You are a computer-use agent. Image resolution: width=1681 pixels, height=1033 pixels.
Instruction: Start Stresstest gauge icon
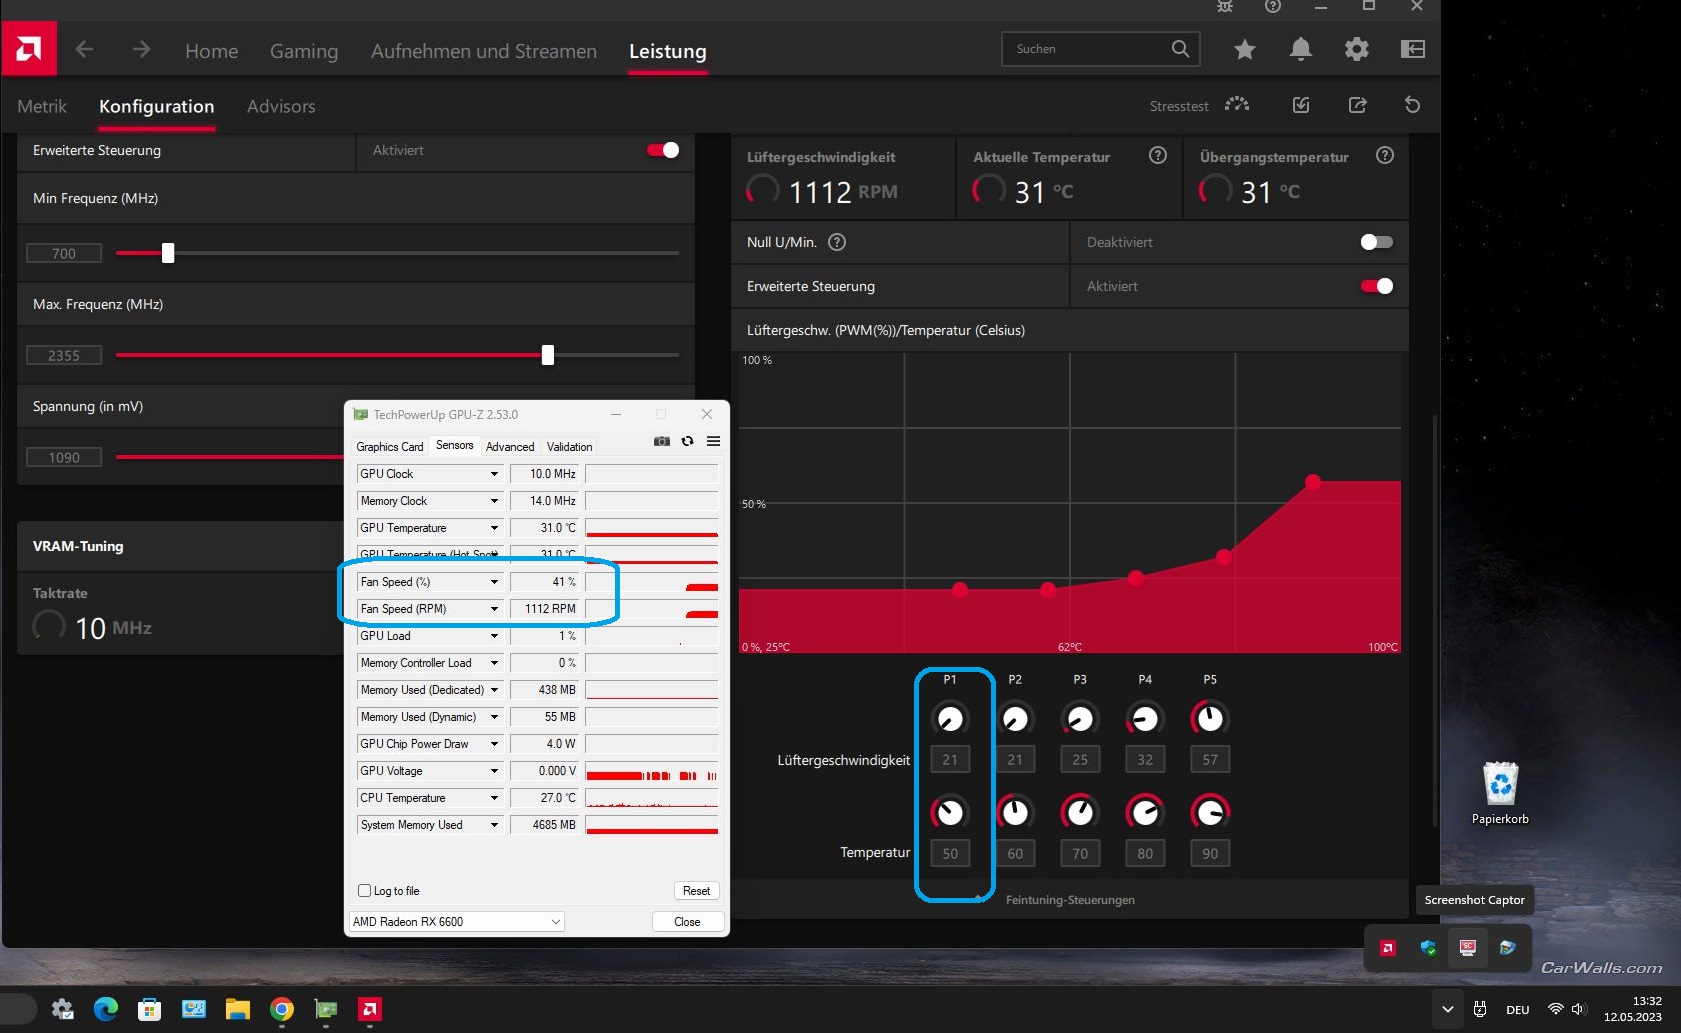point(1237,104)
